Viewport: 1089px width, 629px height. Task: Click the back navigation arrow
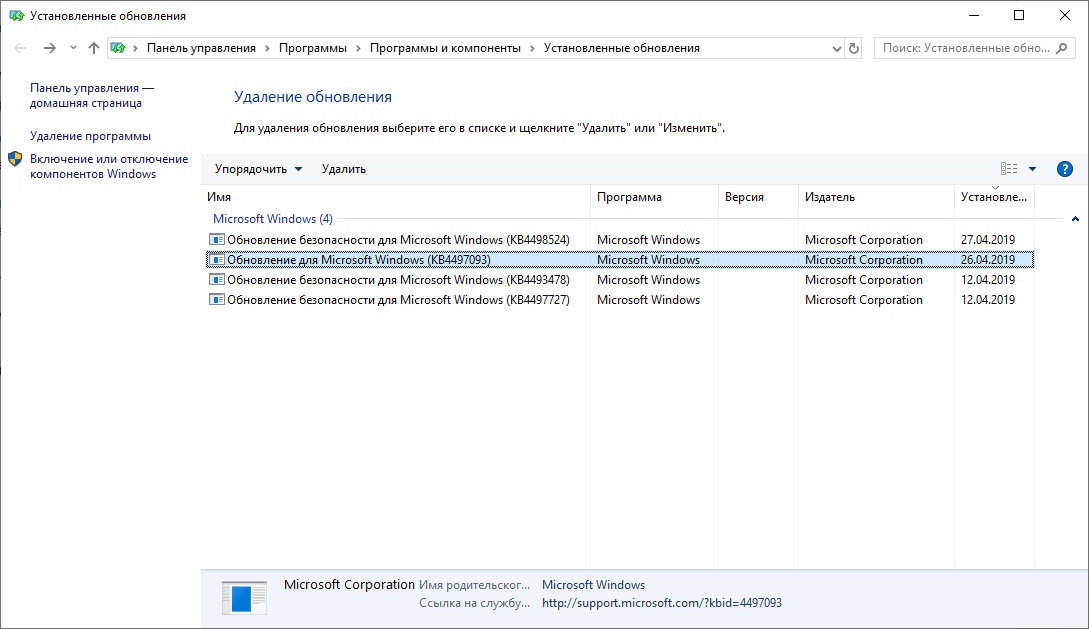click(x=20, y=48)
